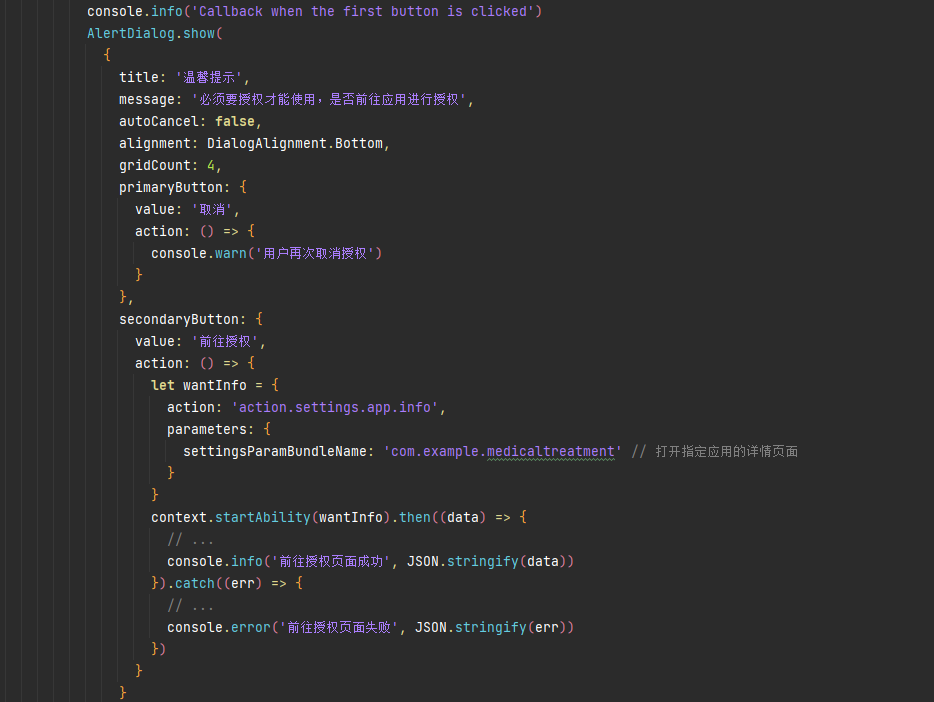
Task: Click the primaryButton key
Action: click(170, 188)
